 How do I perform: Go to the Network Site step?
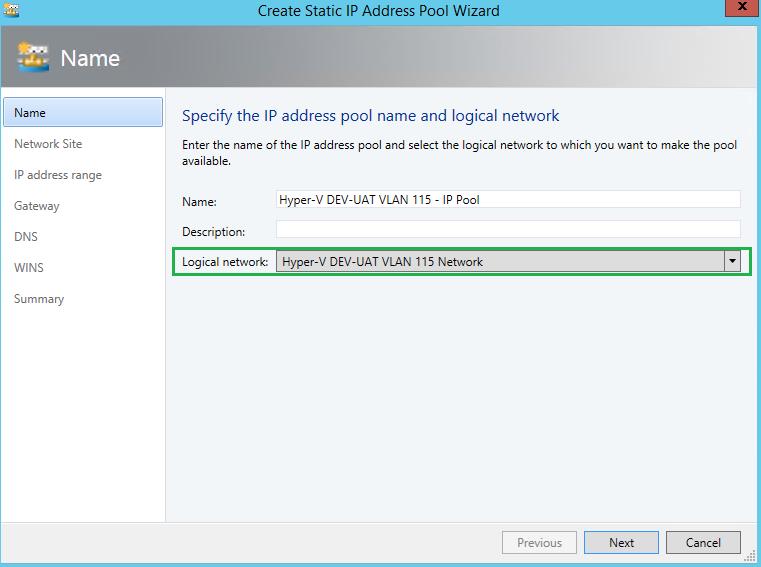click(x=48, y=144)
